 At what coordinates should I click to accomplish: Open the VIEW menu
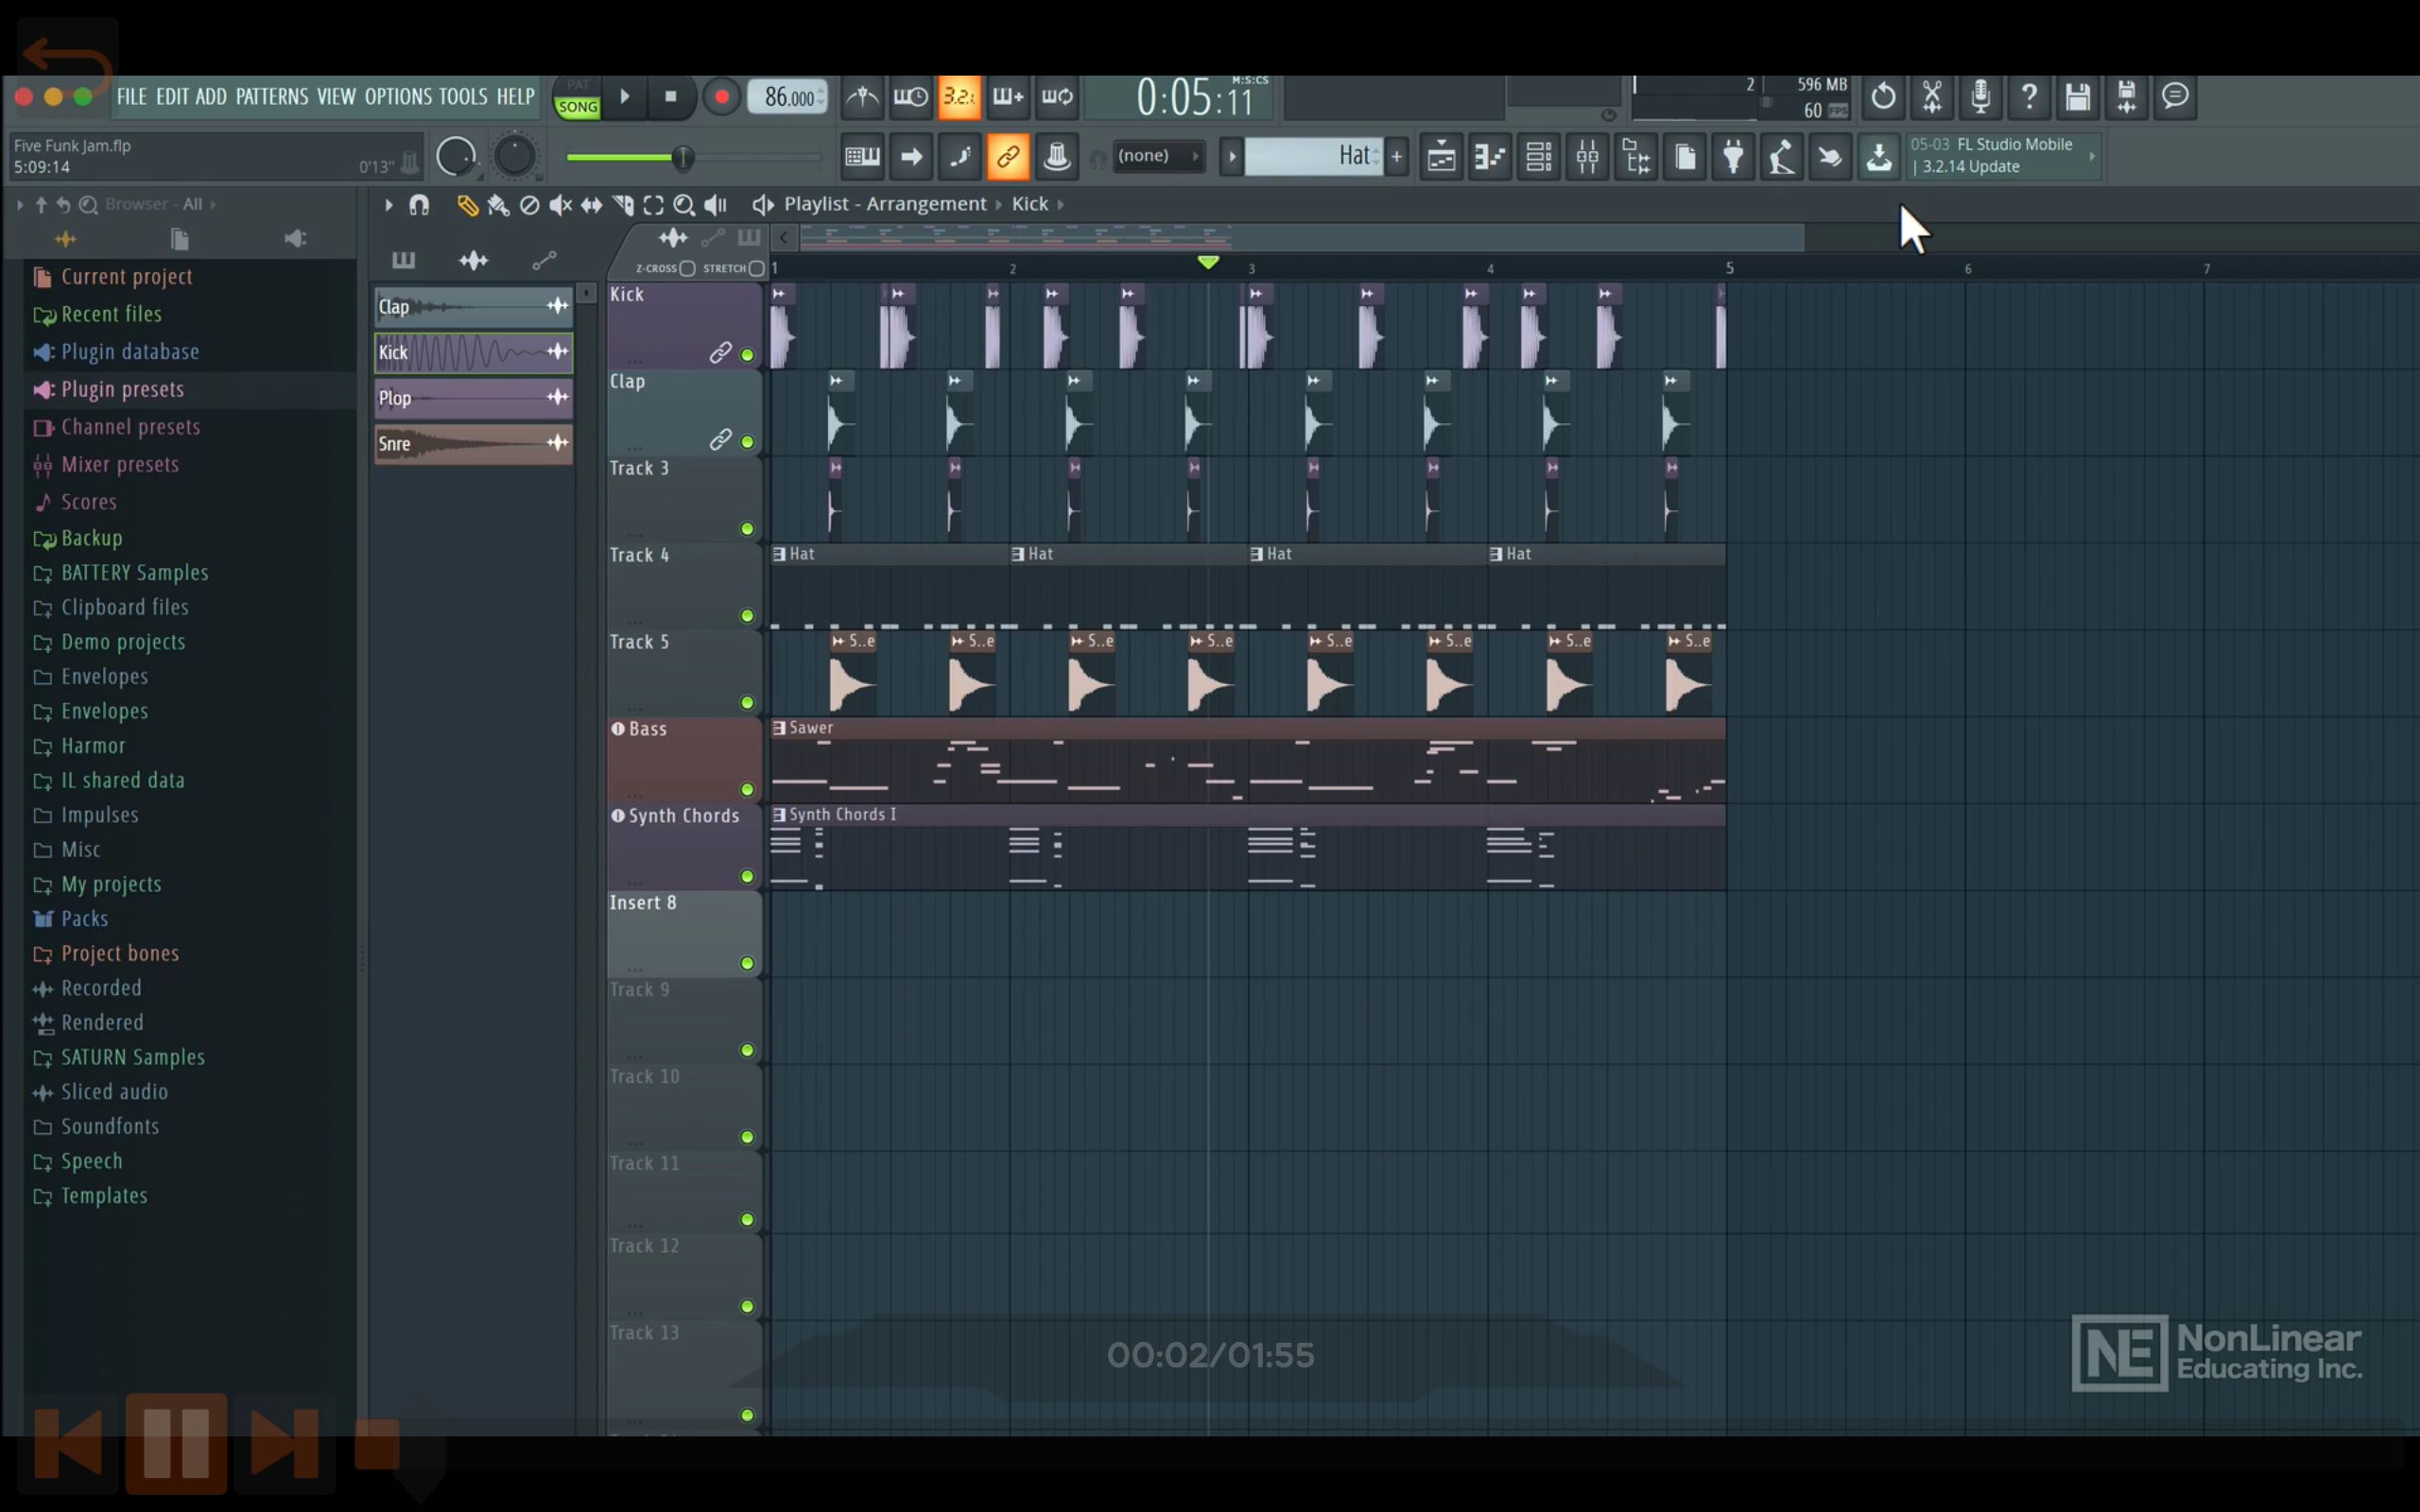(336, 97)
